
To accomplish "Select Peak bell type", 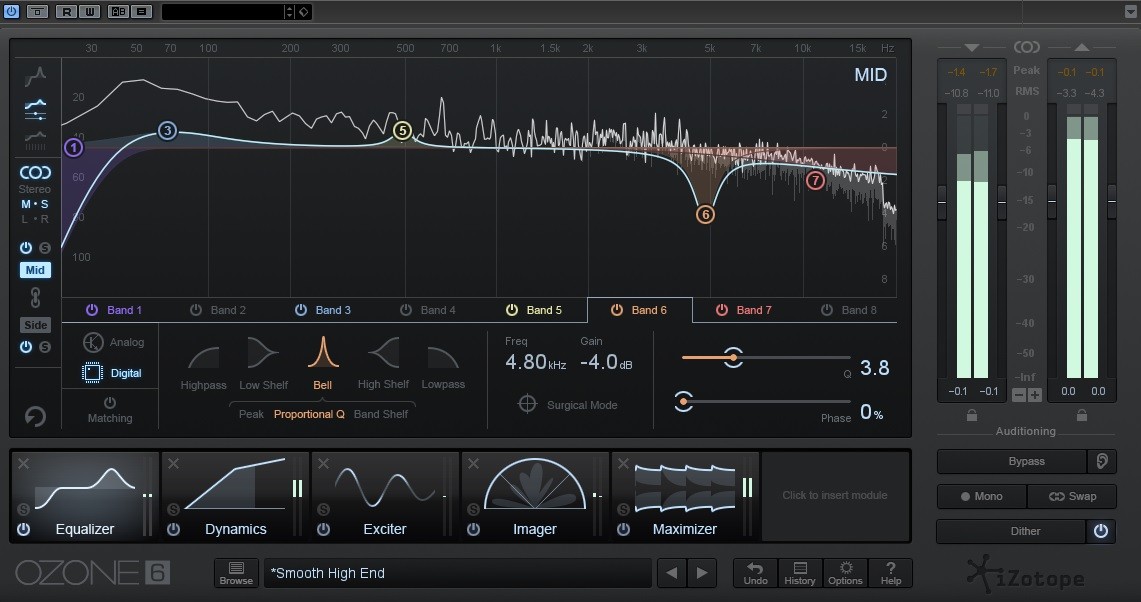I will point(251,414).
